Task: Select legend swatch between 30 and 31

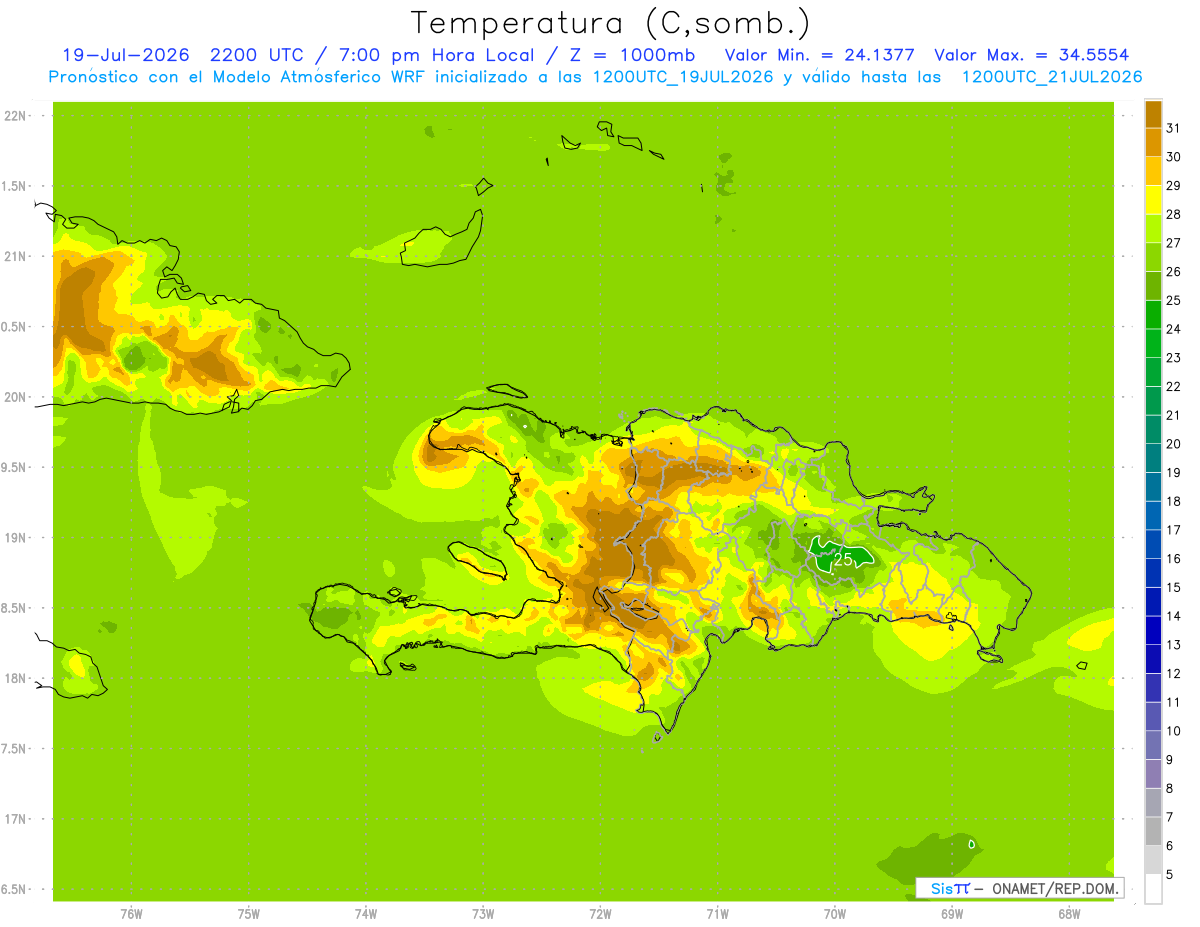Action: (1153, 141)
